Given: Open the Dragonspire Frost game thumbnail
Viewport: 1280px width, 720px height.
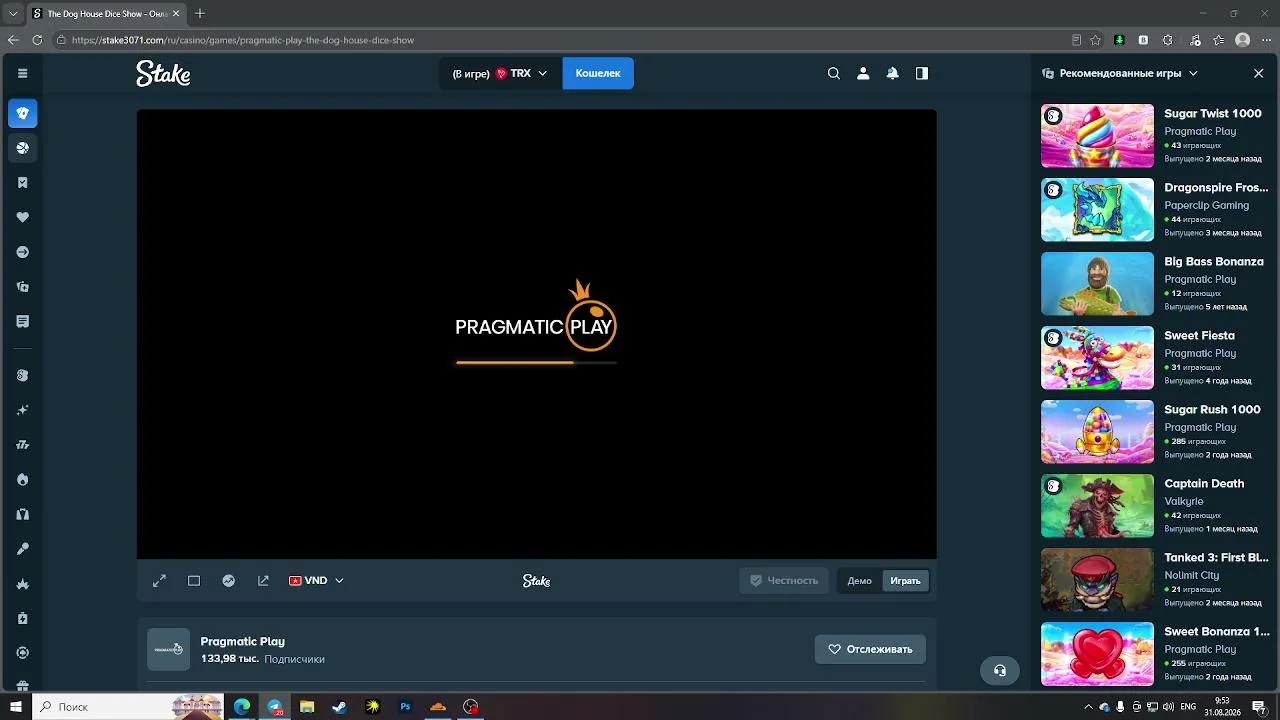Looking at the screenshot, I should tap(1097, 210).
